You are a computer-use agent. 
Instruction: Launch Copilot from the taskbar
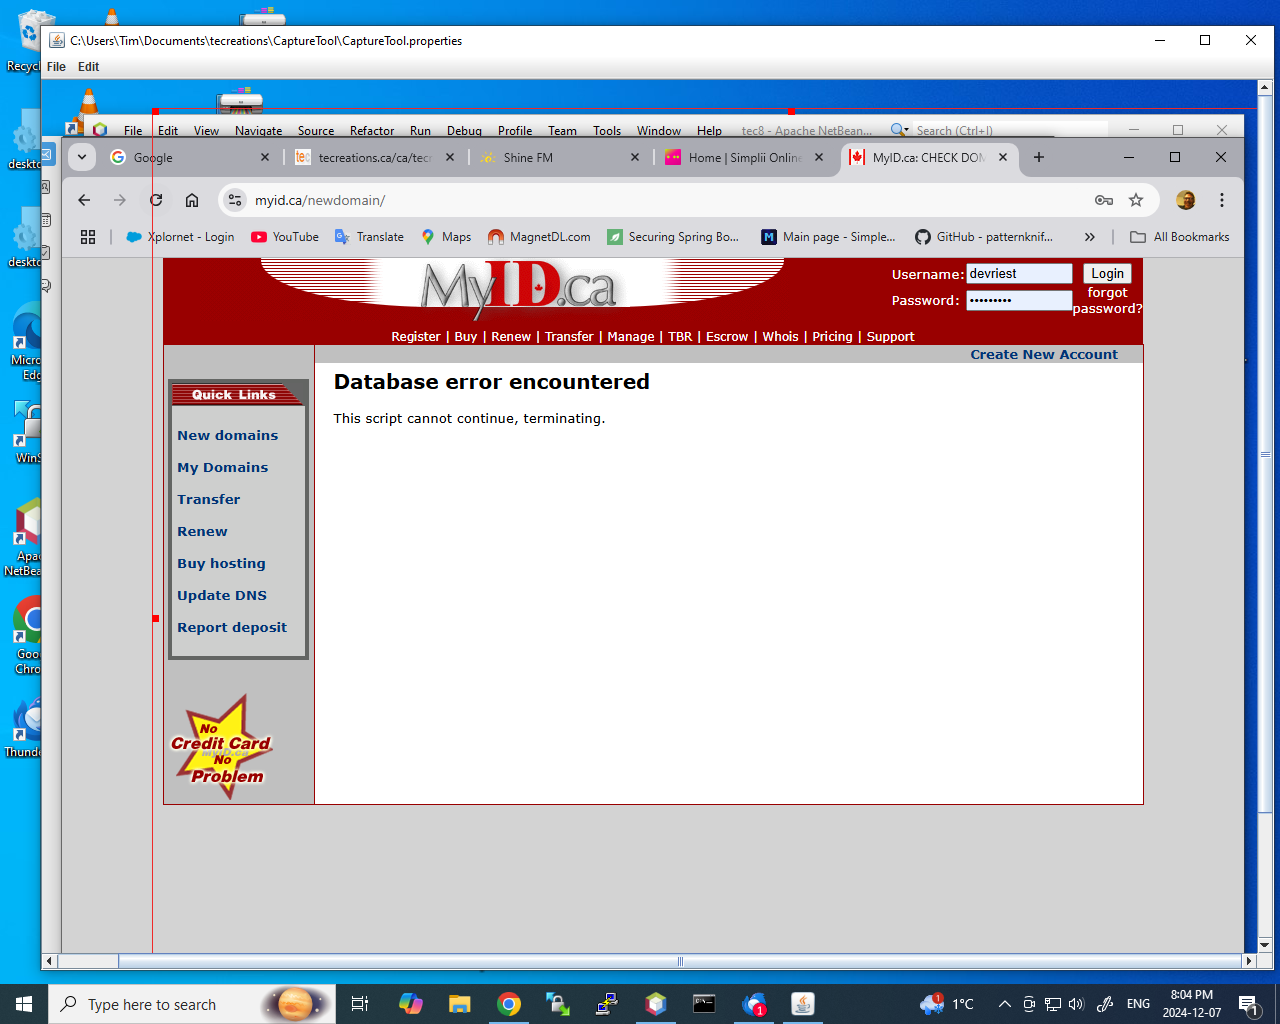(410, 1004)
